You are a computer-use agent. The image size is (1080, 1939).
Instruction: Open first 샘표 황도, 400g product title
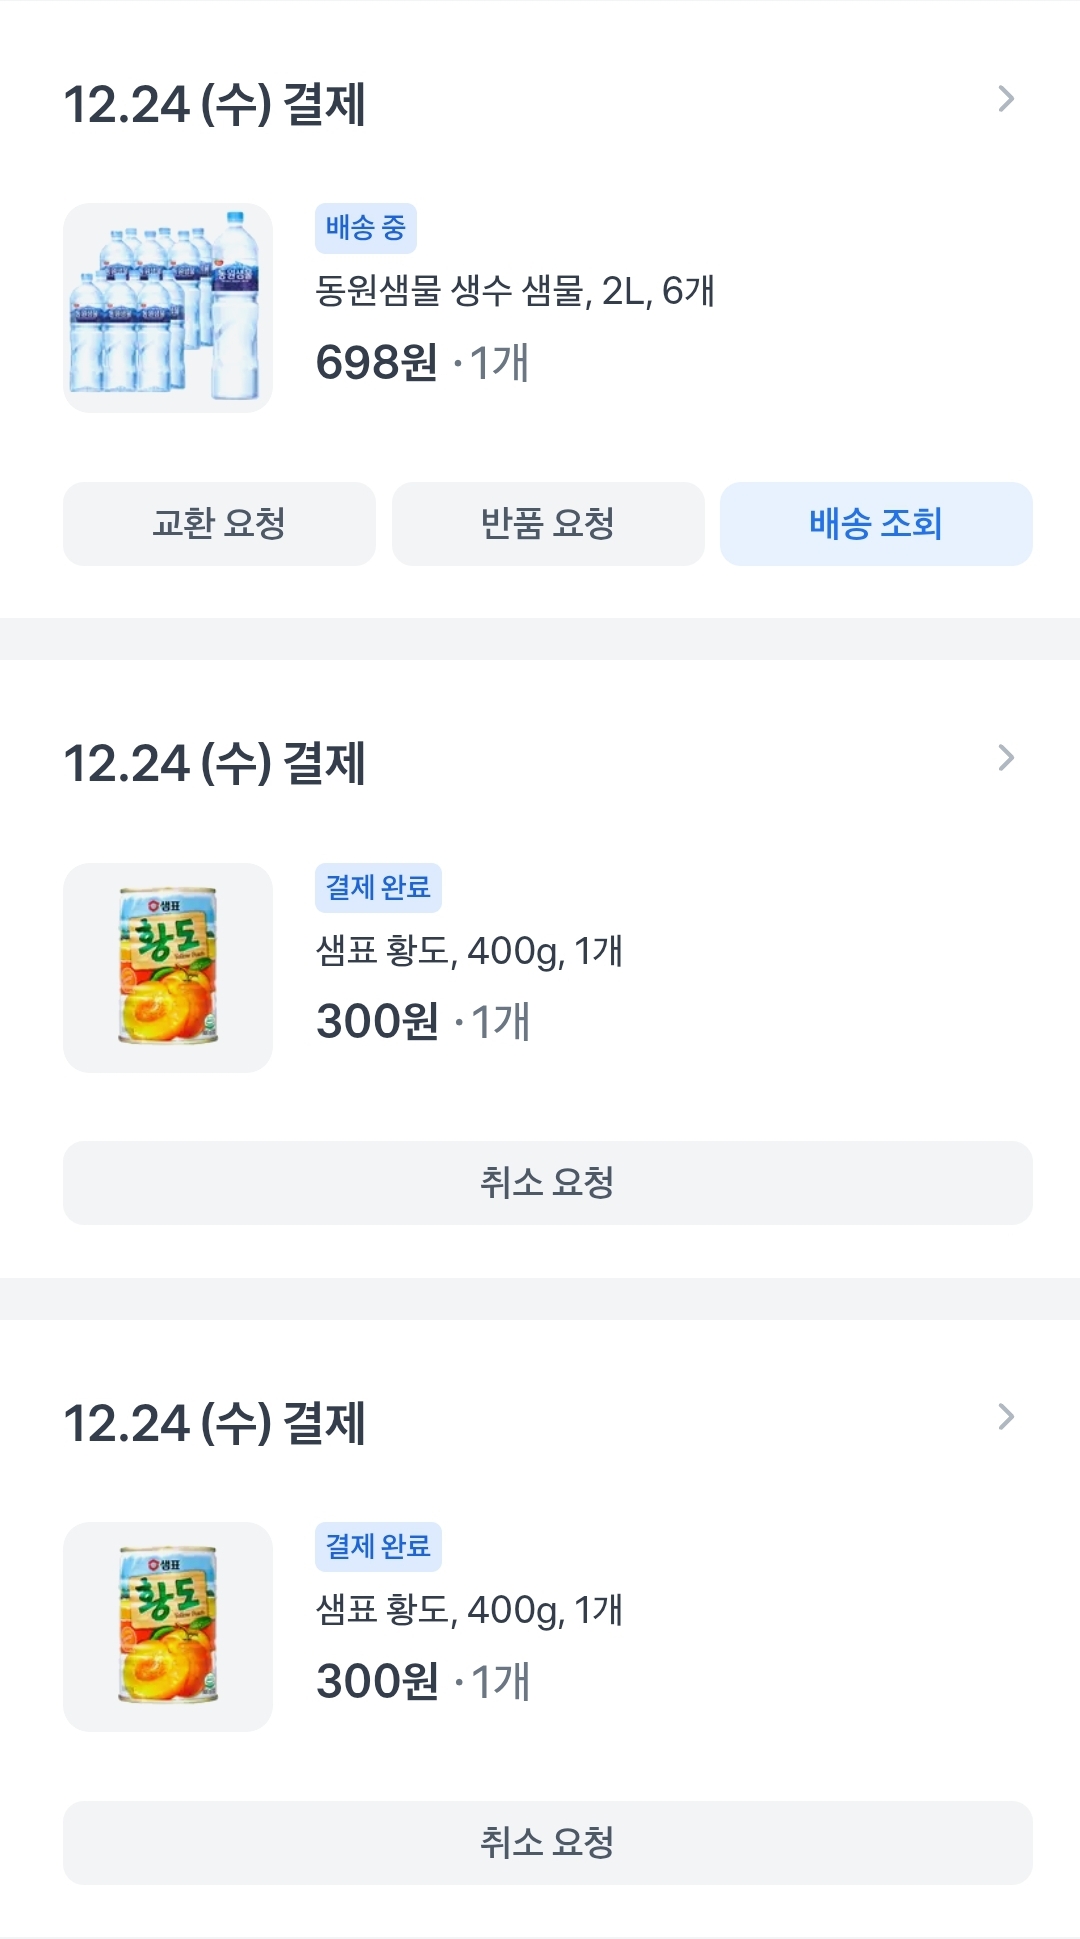pyautogui.click(x=469, y=950)
